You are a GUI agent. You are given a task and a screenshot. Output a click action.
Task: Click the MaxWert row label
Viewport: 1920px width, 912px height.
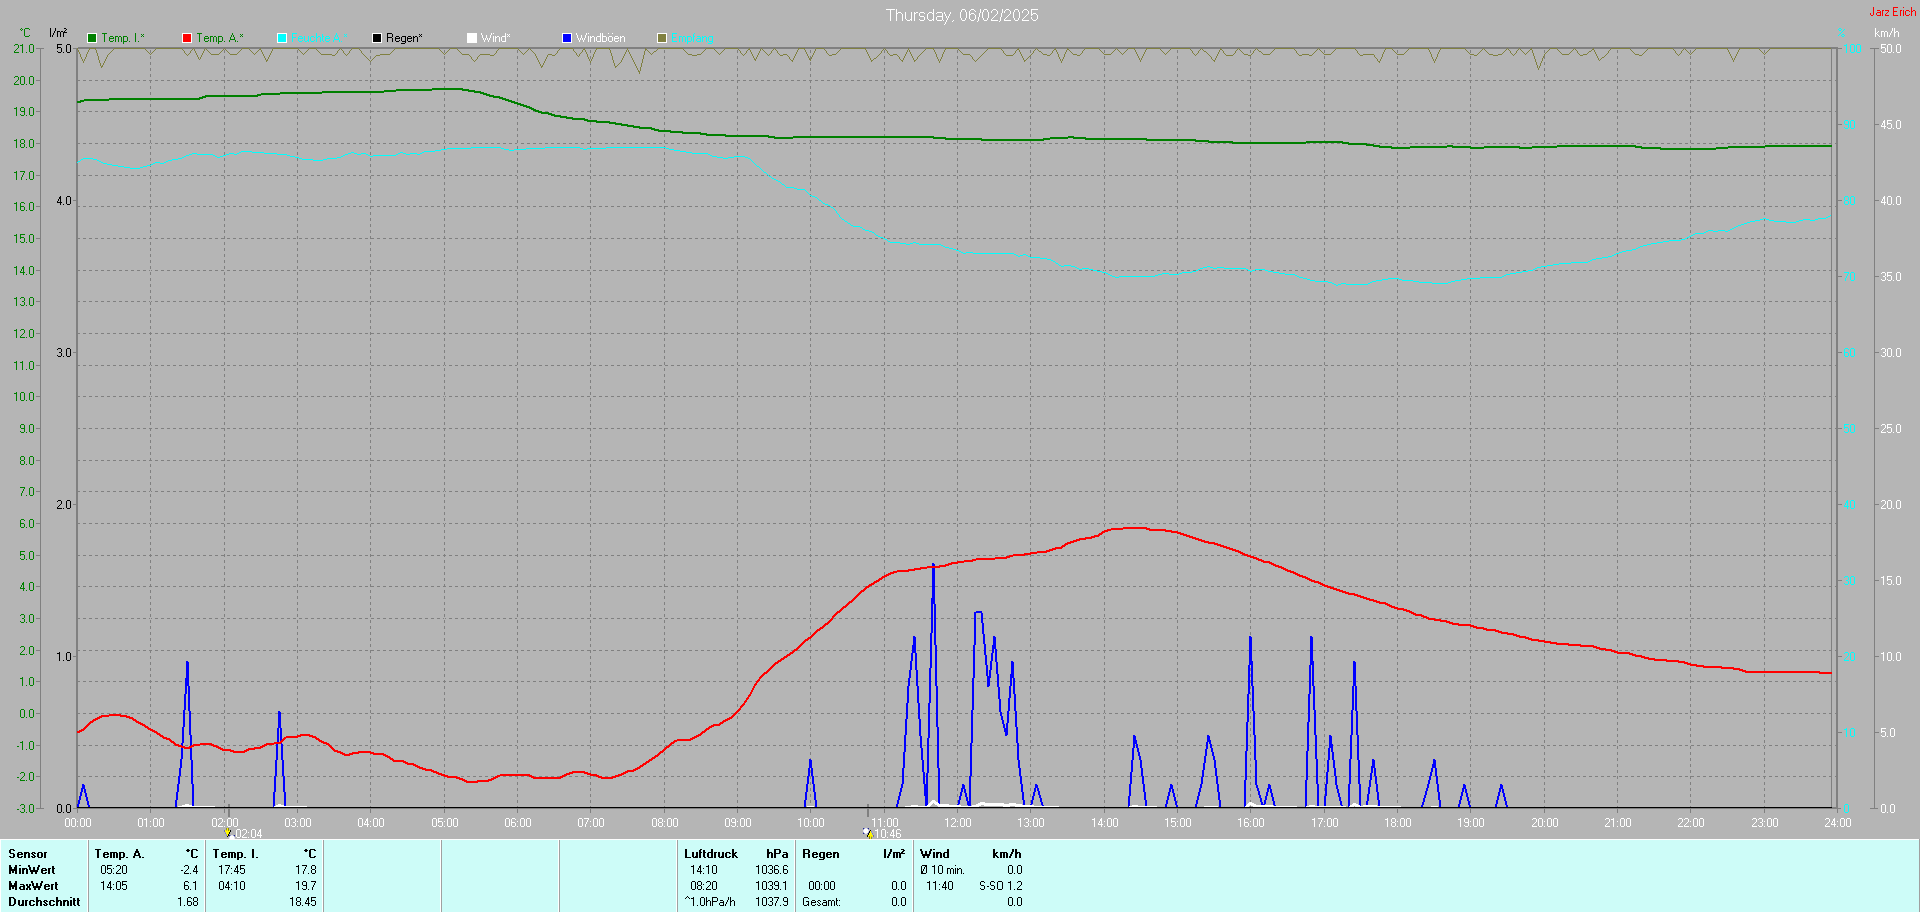click(33, 886)
